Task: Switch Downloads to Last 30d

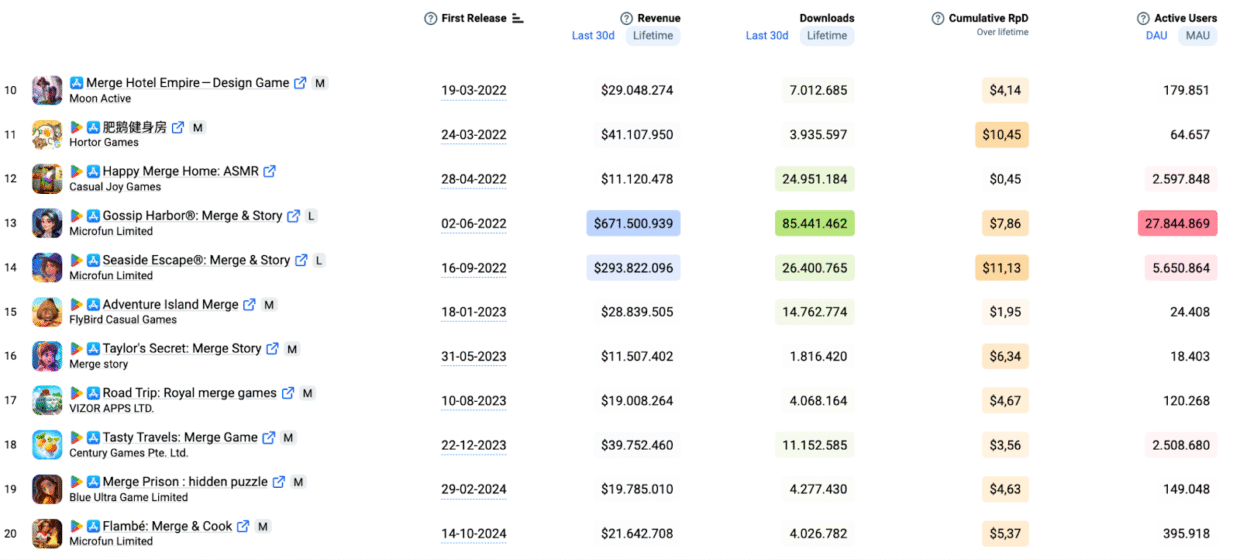Action: [x=767, y=36]
